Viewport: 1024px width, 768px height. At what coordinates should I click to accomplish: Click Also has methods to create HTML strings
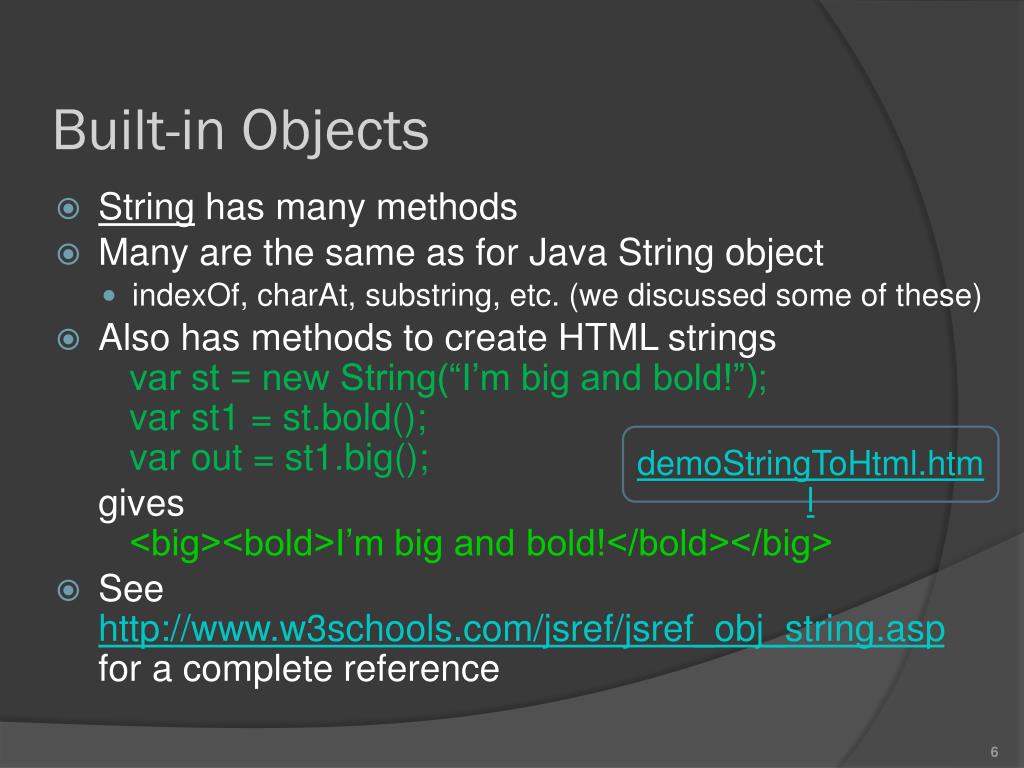pyautogui.click(x=437, y=338)
